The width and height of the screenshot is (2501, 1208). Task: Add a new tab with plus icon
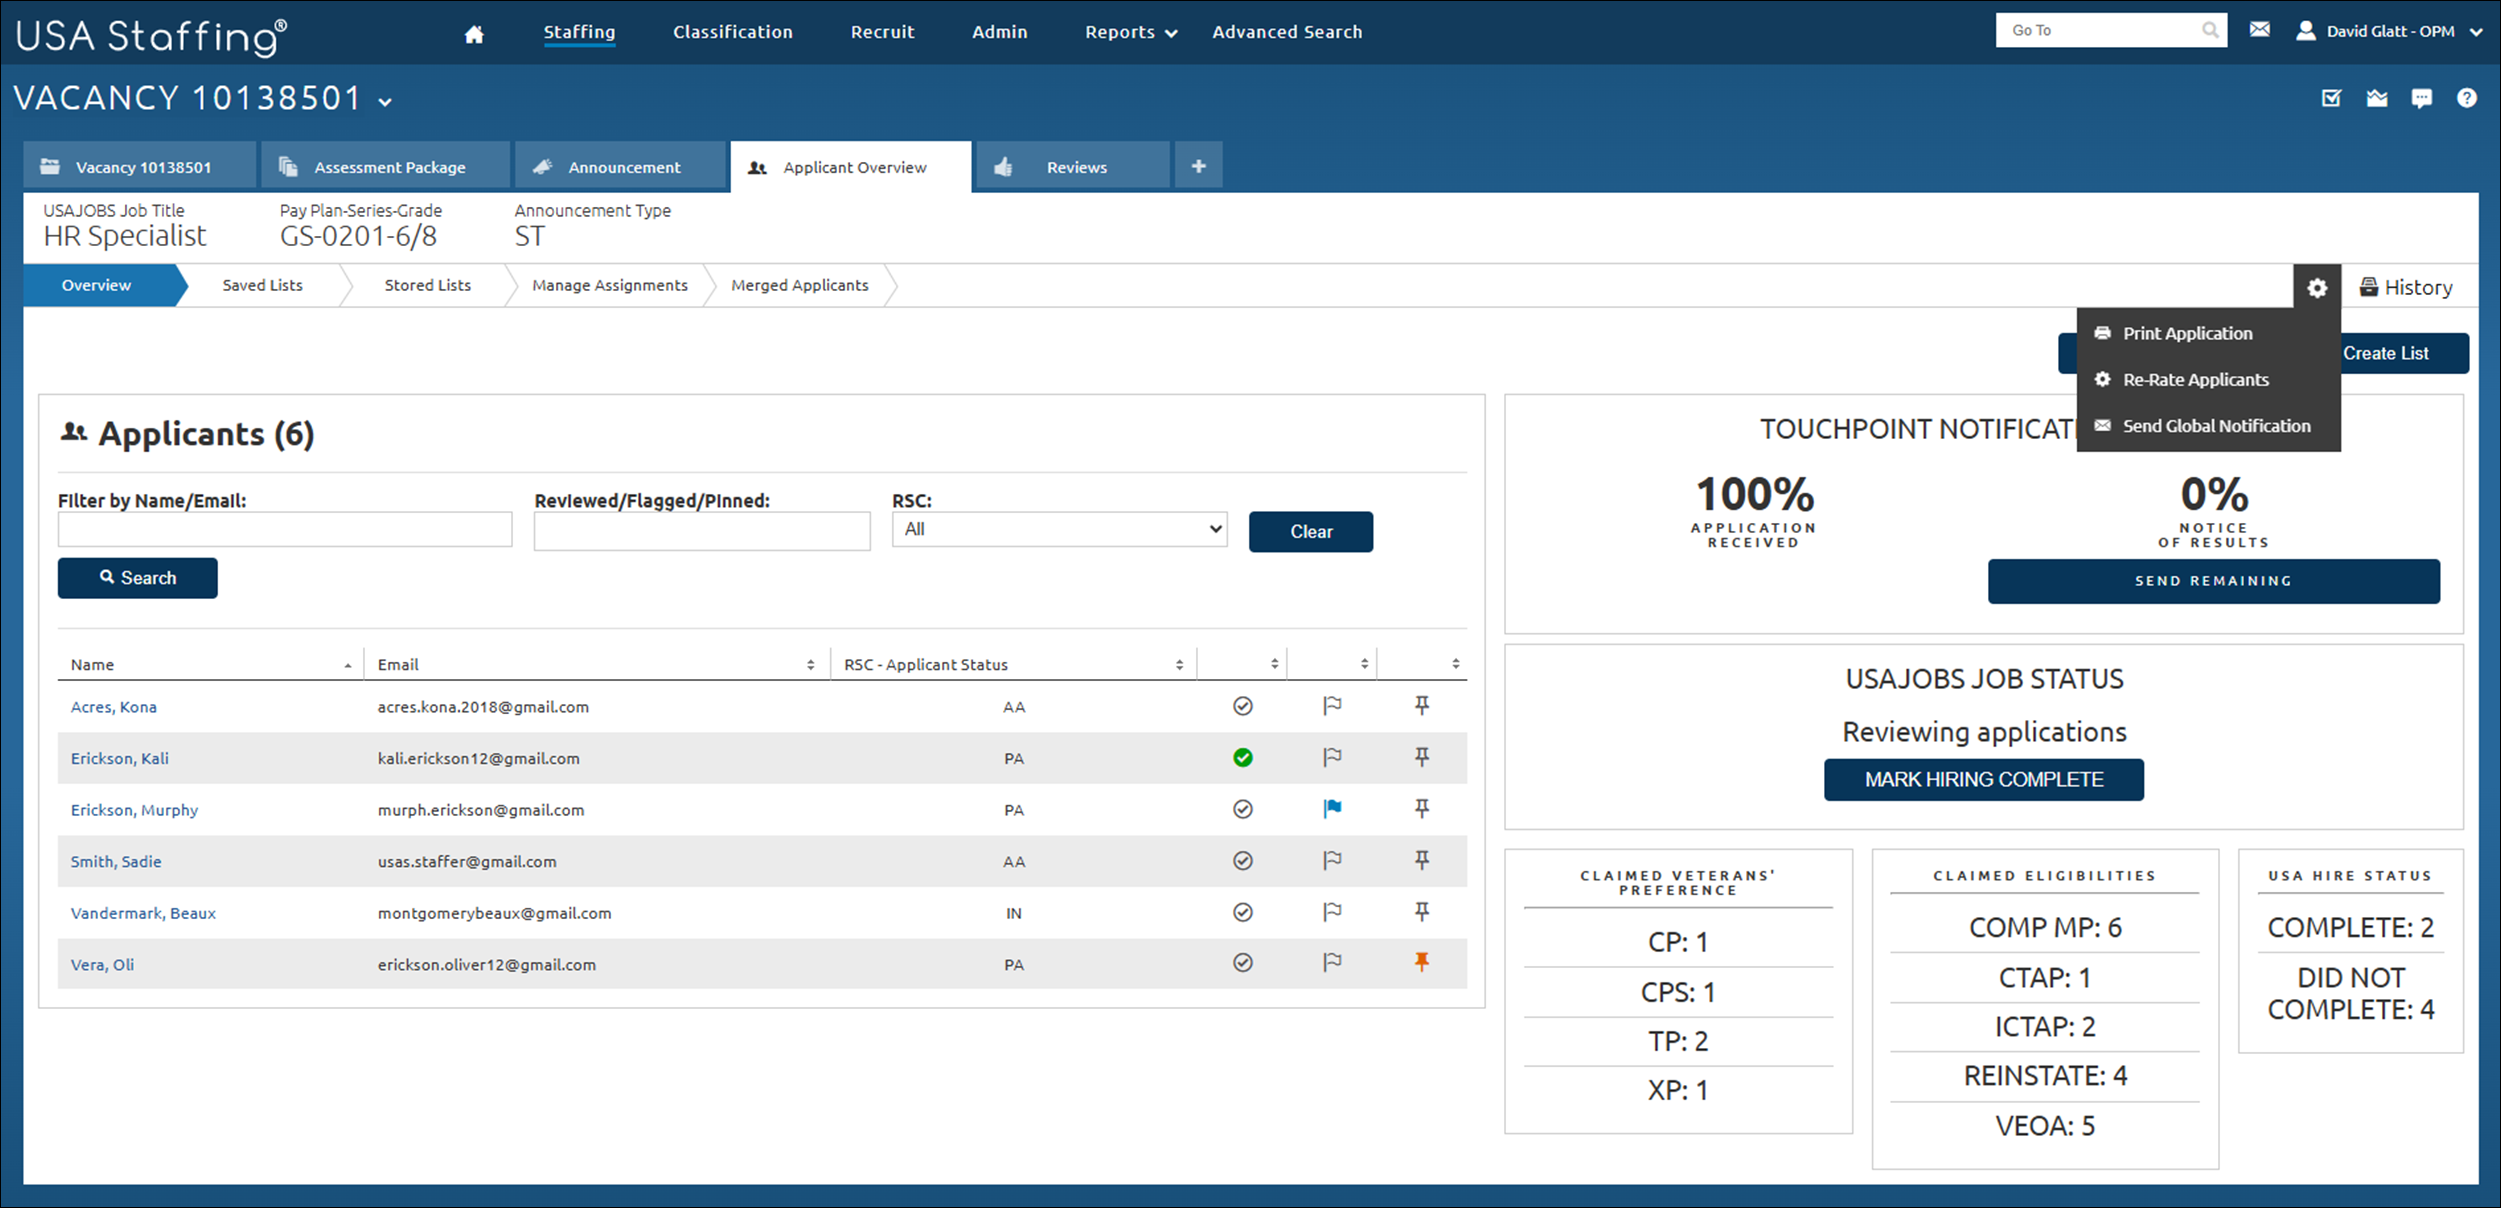click(x=1198, y=166)
